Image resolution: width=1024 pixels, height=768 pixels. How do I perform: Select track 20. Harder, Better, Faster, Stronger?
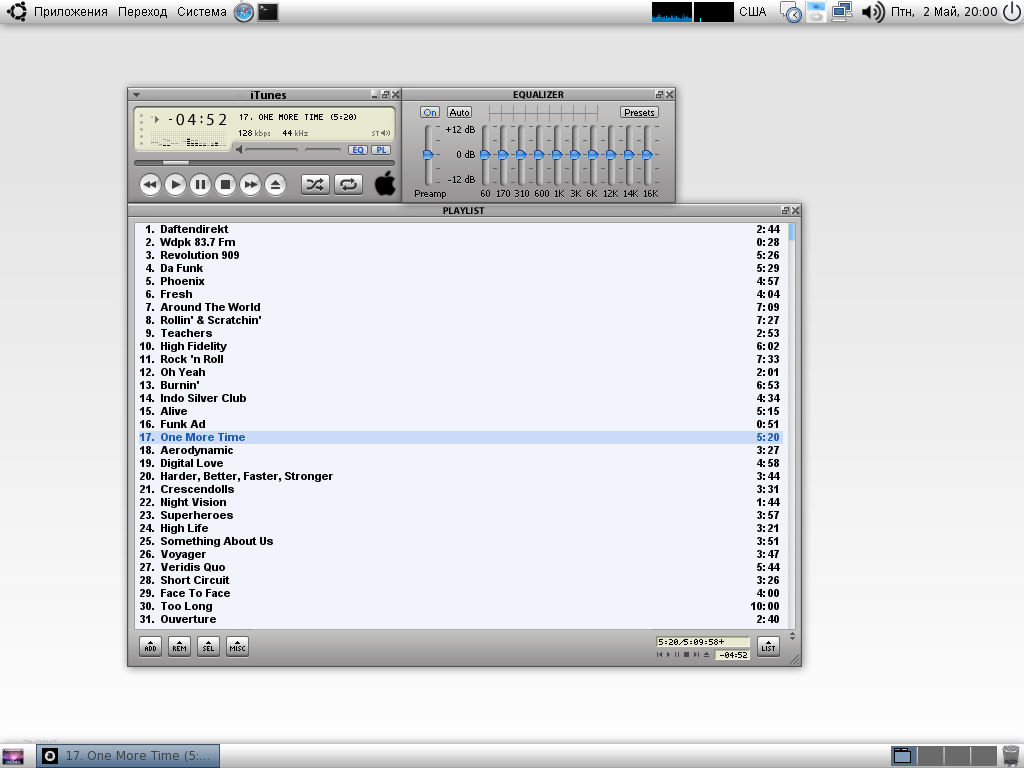point(460,476)
